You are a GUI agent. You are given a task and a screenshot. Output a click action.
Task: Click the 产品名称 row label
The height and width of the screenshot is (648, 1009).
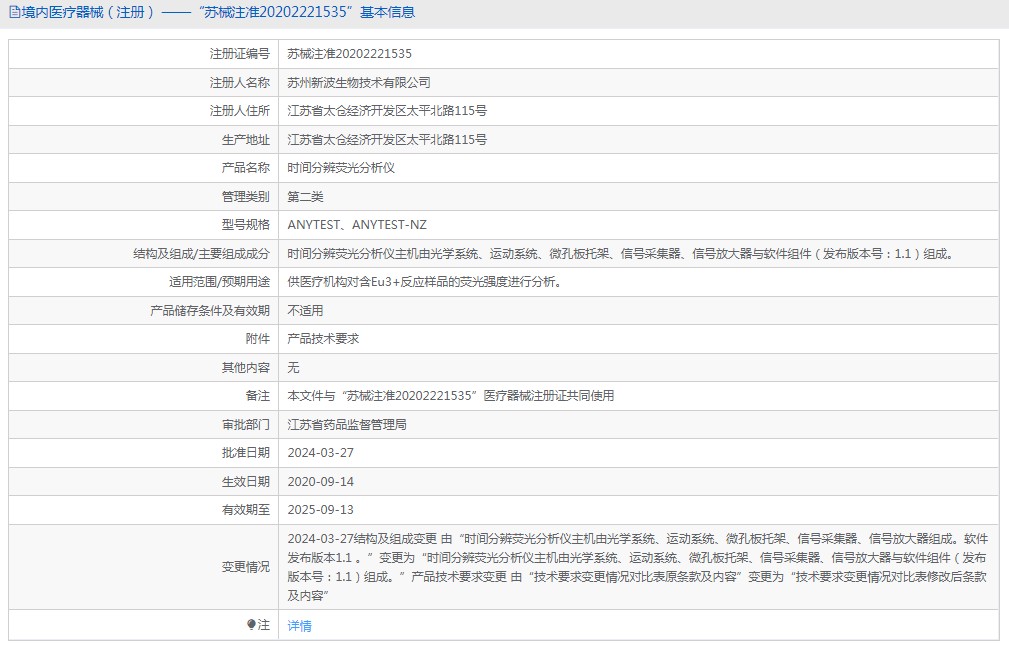point(246,168)
